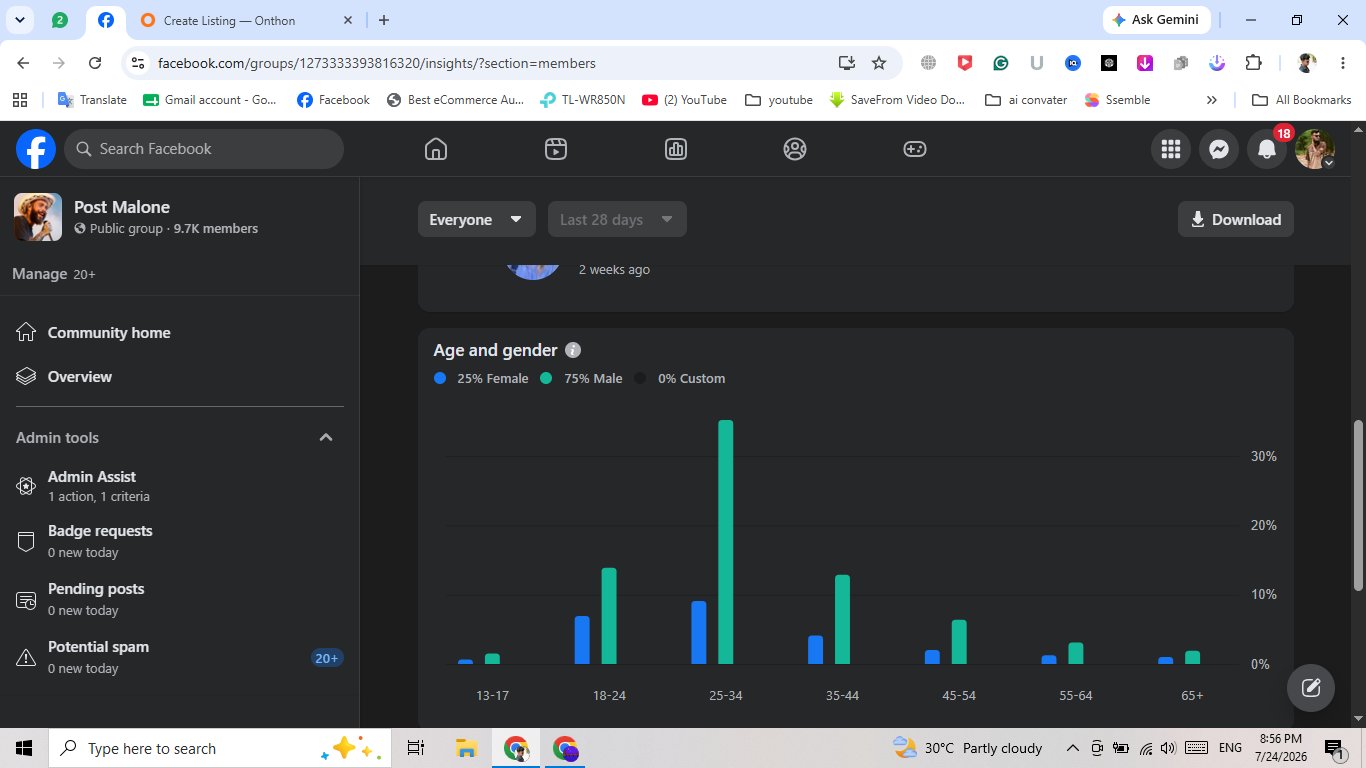
Task: Open the Chrome Extensions puzzle icon
Action: tap(1253, 63)
